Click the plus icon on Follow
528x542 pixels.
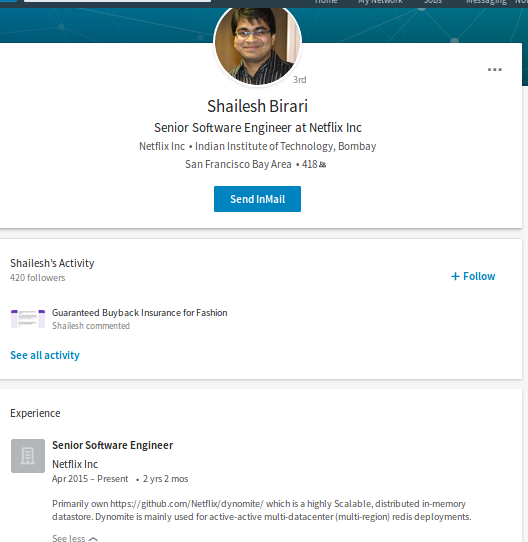455,276
